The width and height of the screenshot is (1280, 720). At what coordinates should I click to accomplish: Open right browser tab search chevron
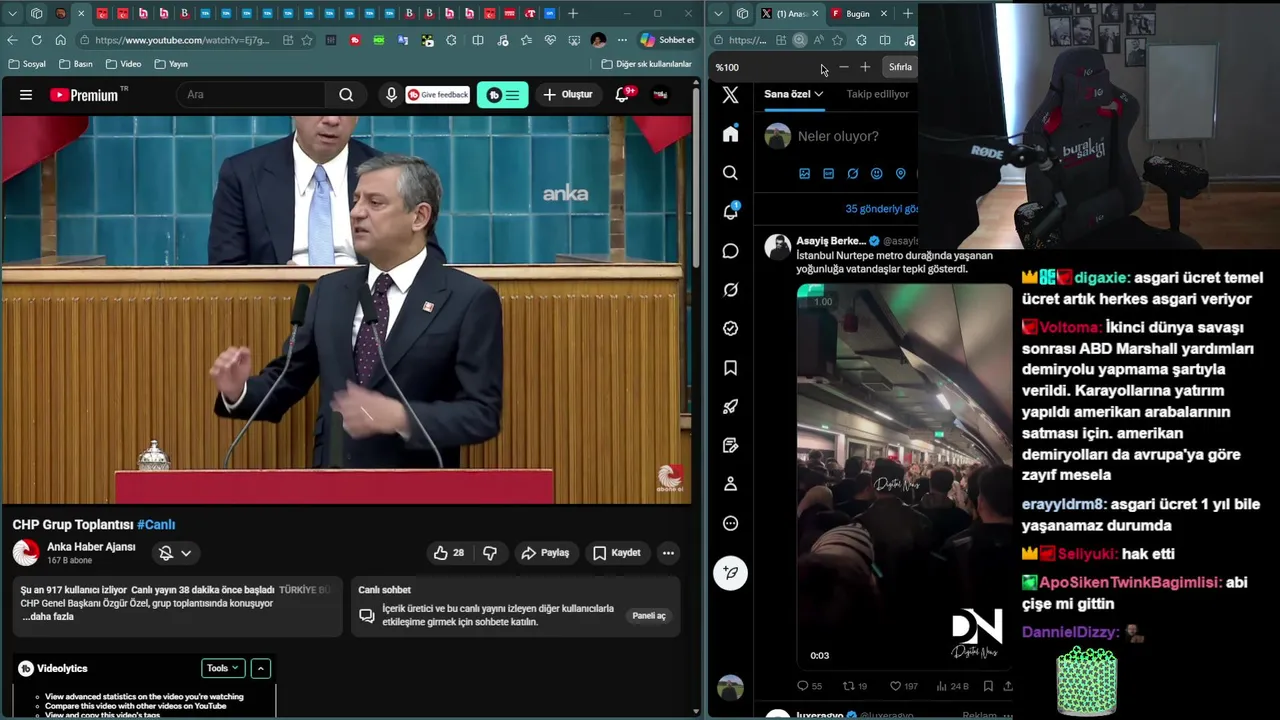tap(718, 13)
